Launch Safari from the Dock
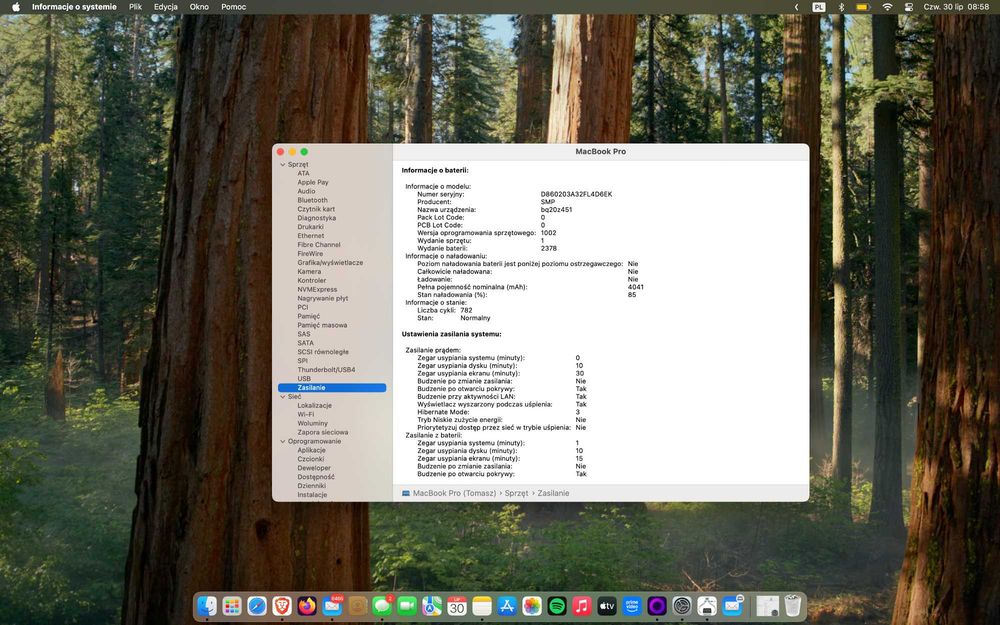 [257, 606]
